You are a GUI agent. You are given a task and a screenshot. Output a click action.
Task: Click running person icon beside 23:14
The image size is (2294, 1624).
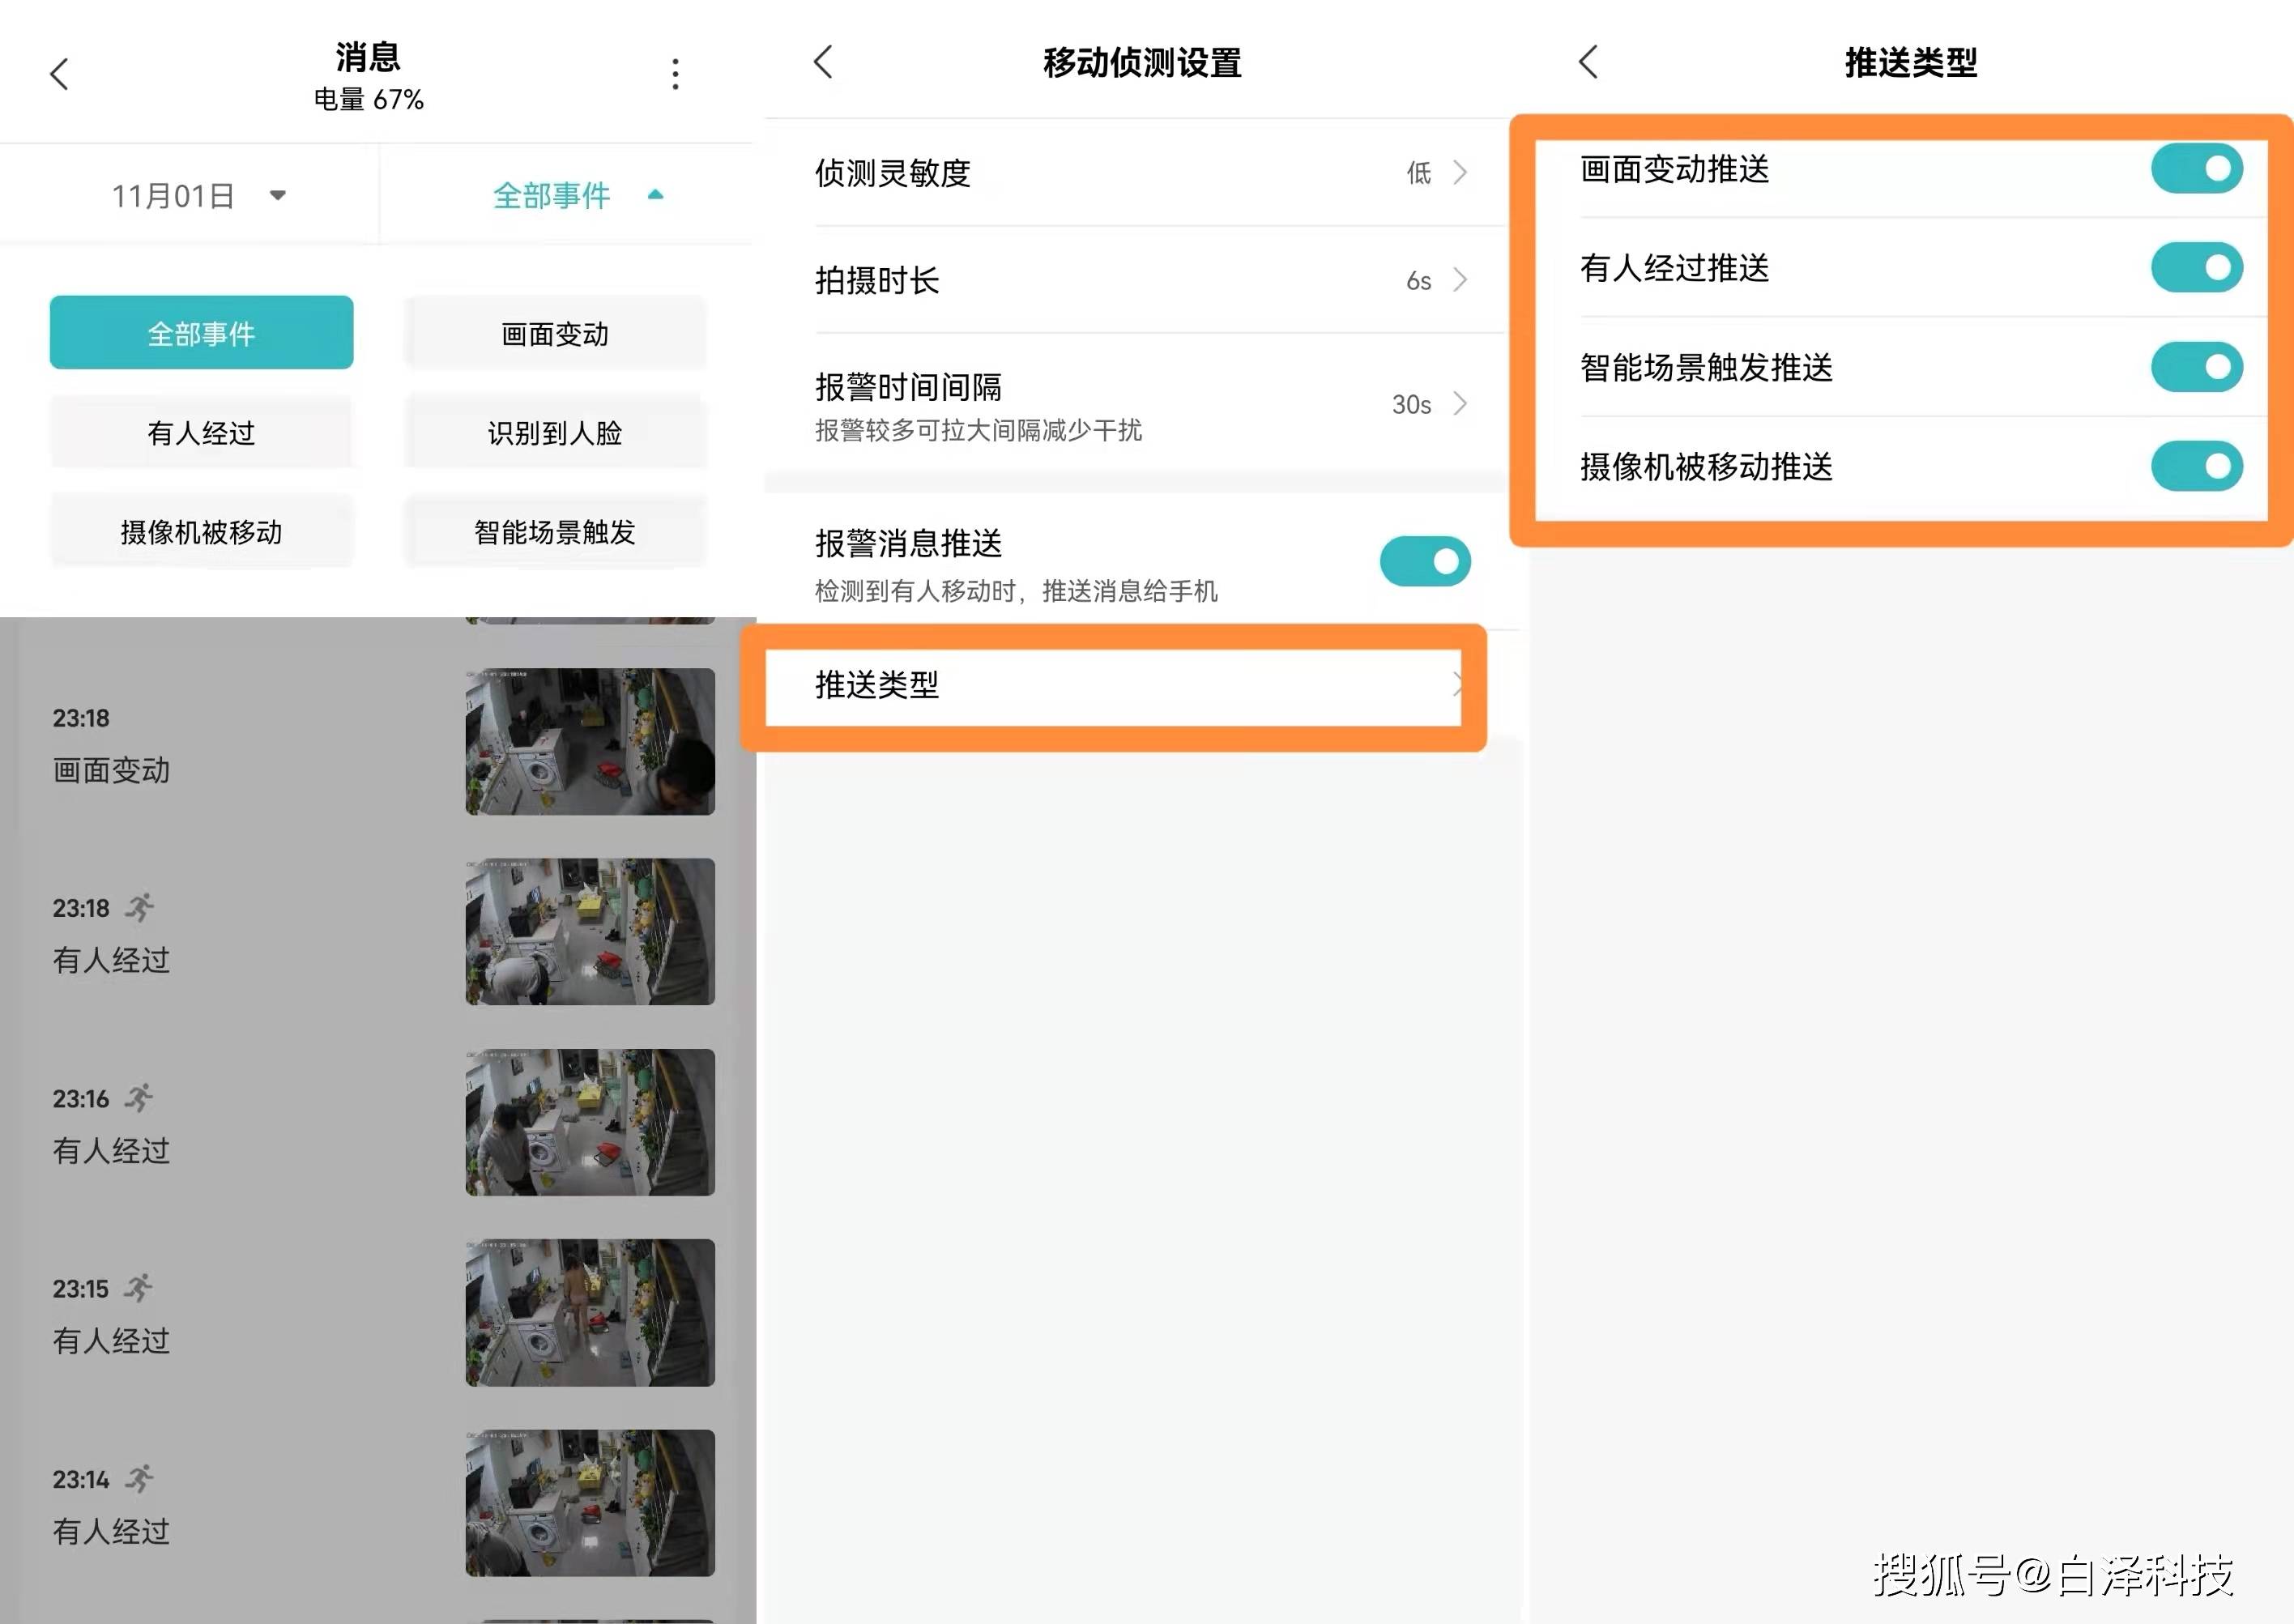[x=139, y=1478]
